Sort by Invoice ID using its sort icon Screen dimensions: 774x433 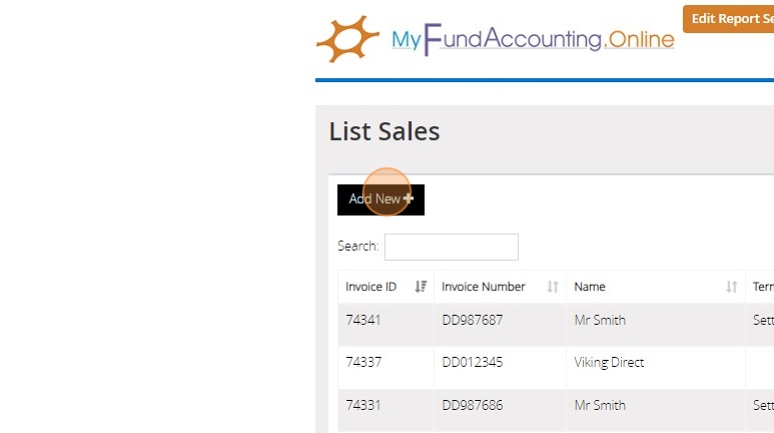coord(420,287)
